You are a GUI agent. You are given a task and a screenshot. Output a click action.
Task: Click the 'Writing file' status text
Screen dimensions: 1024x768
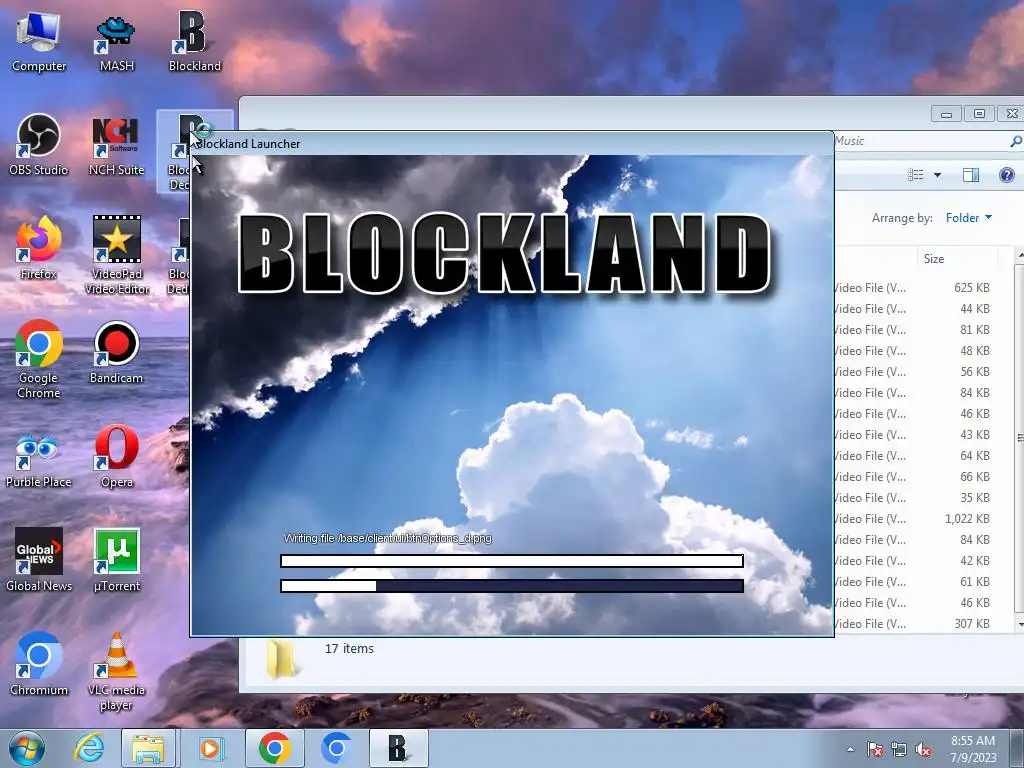point(388,538)
